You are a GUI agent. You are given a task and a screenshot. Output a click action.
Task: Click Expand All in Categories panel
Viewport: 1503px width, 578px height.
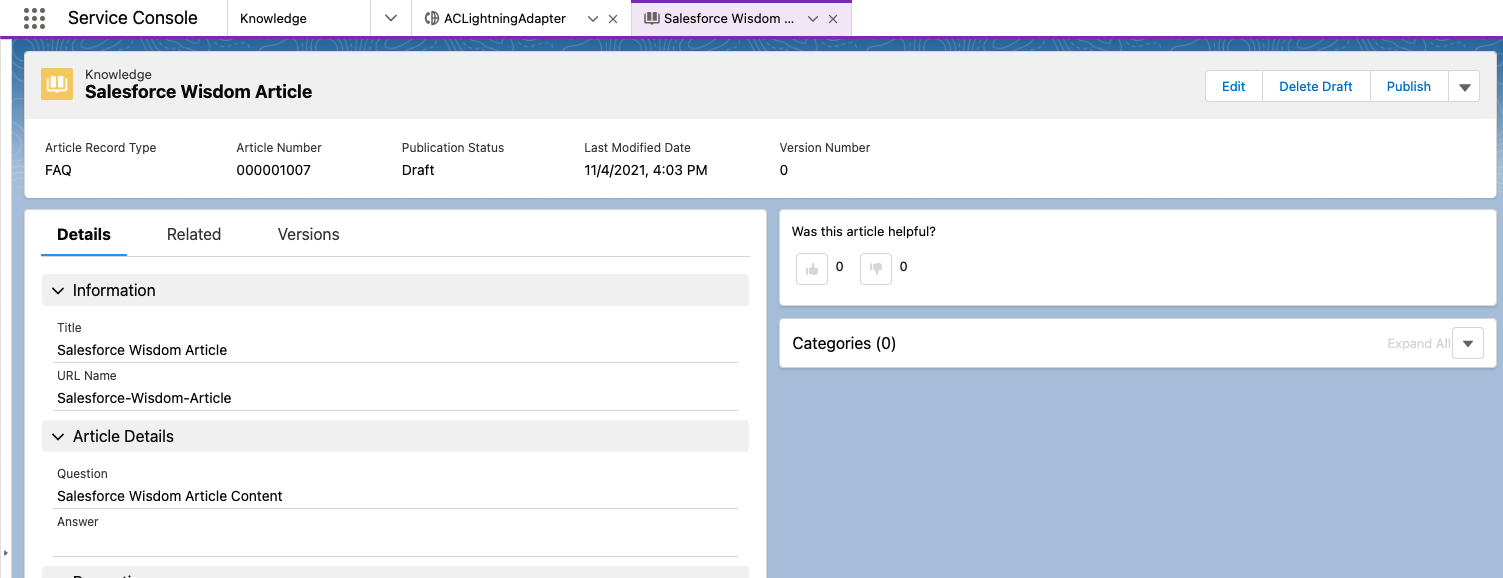click(1418, 343)
